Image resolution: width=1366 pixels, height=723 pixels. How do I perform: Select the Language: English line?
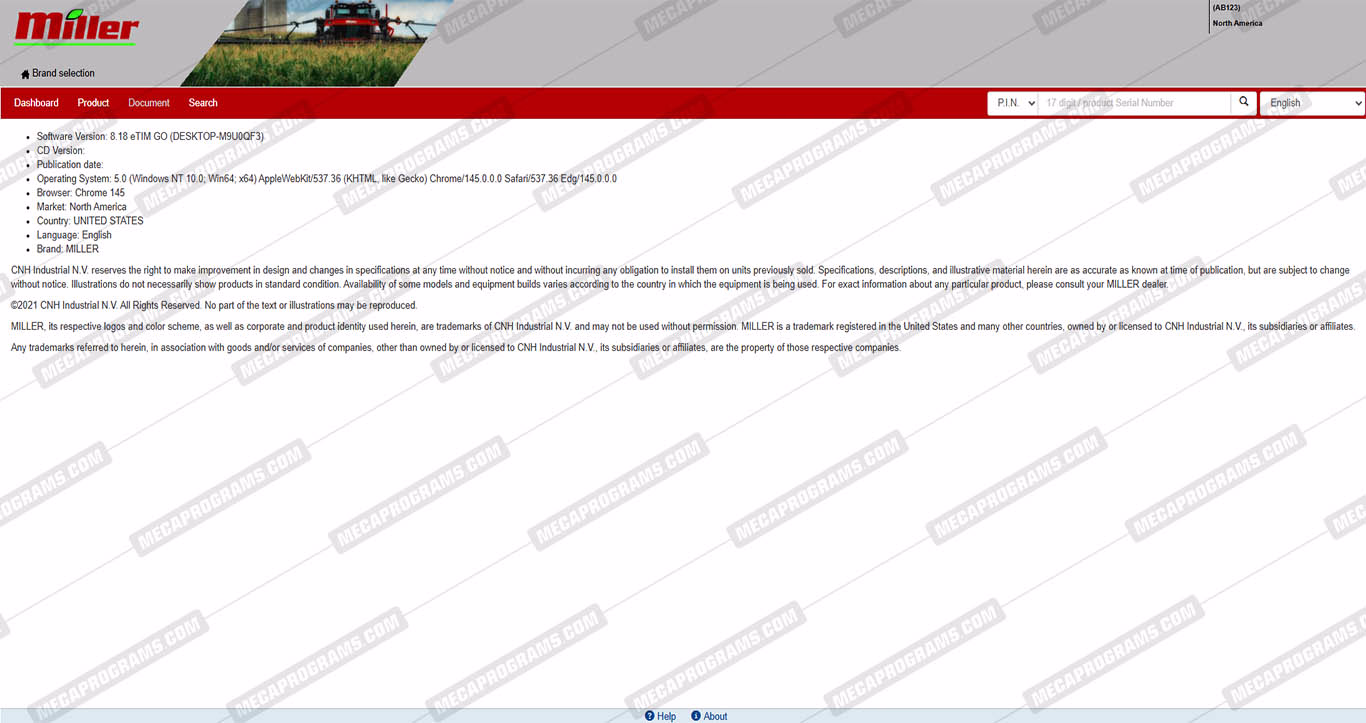tap(74, 235)
